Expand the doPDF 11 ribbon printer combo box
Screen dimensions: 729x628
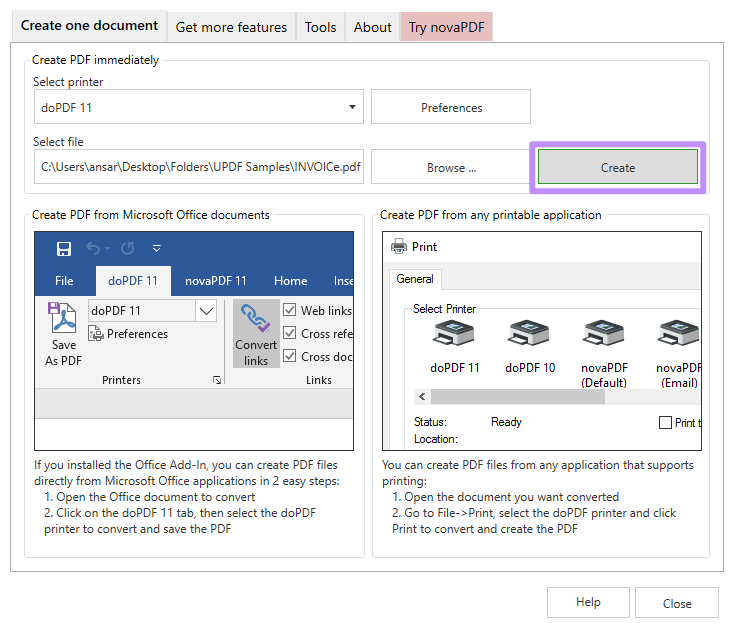206,311
